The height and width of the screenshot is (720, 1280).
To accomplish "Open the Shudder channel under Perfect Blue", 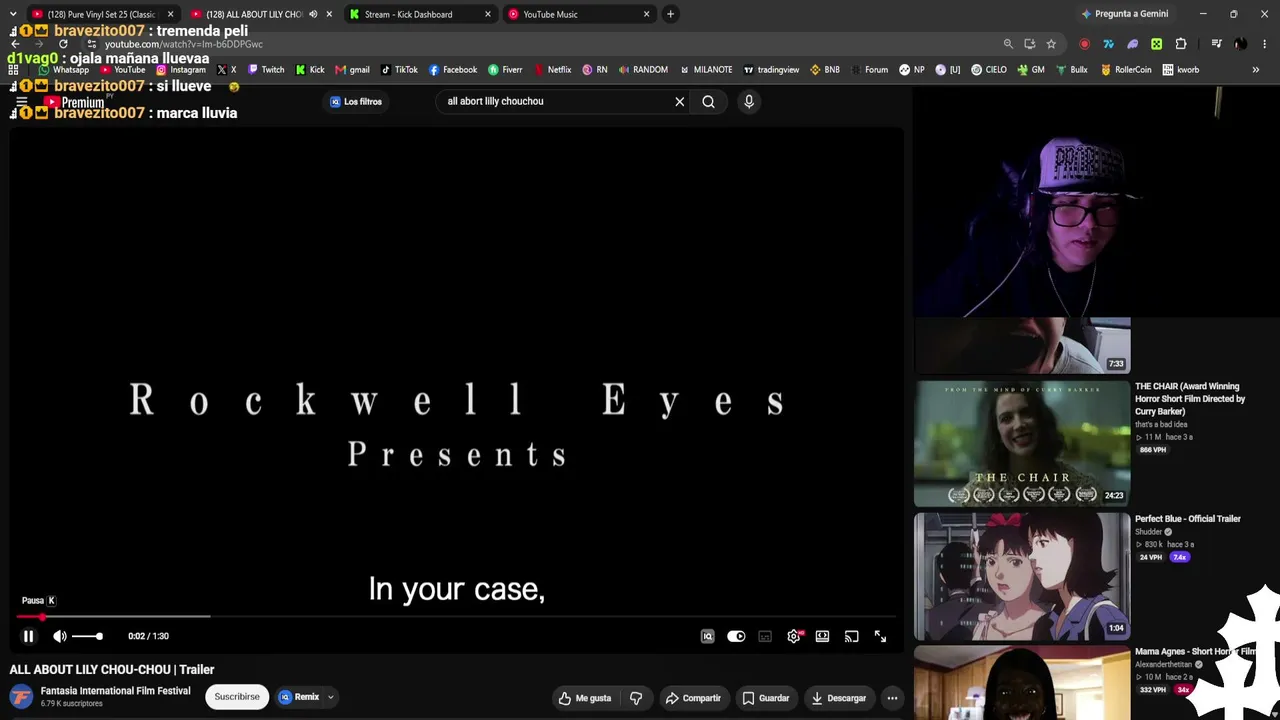I will pyautogui.click(x=1148, y=532).
